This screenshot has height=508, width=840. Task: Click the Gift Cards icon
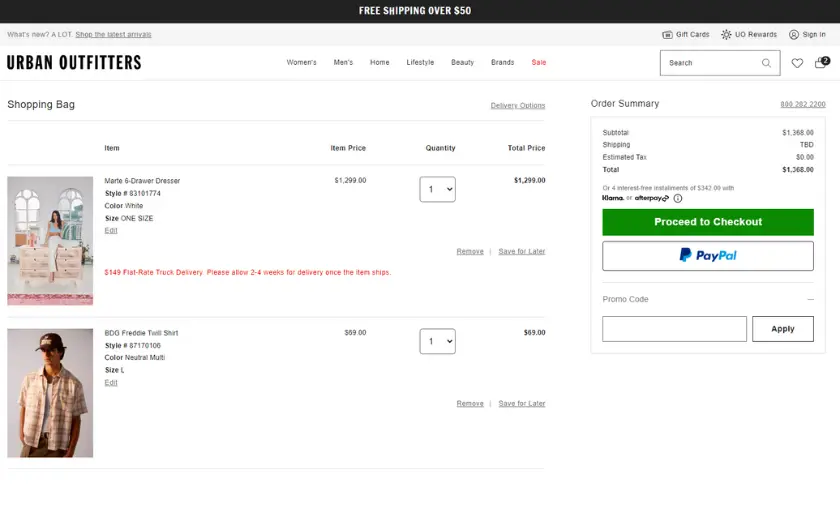667,34
